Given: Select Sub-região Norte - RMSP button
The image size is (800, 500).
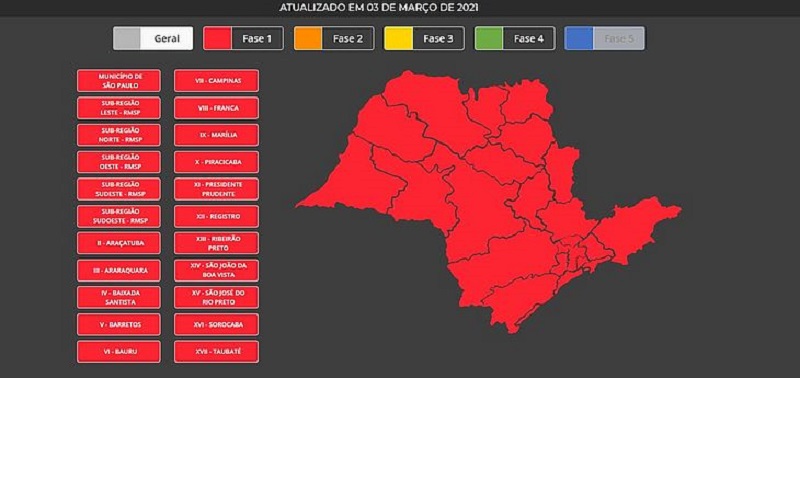Looking at the screenshot, I should (x=119, y=135).
